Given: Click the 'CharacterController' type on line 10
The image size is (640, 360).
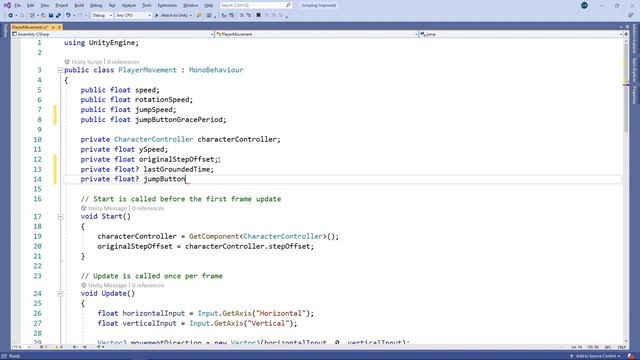Looking at the screenshot, I should point(153,140).
